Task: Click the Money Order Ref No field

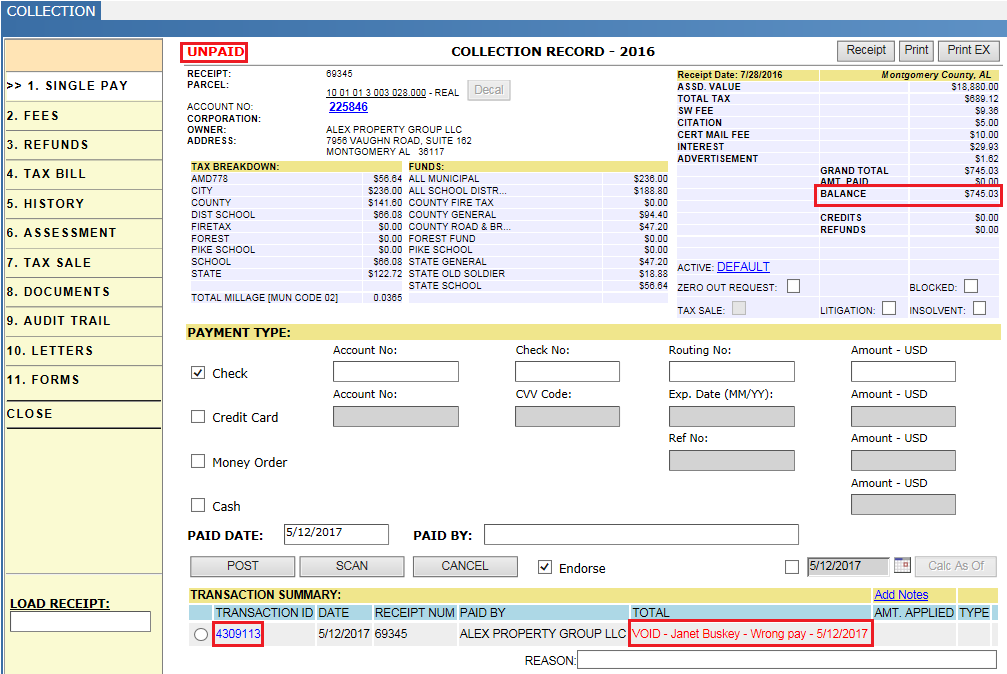Action: (731, 461)
